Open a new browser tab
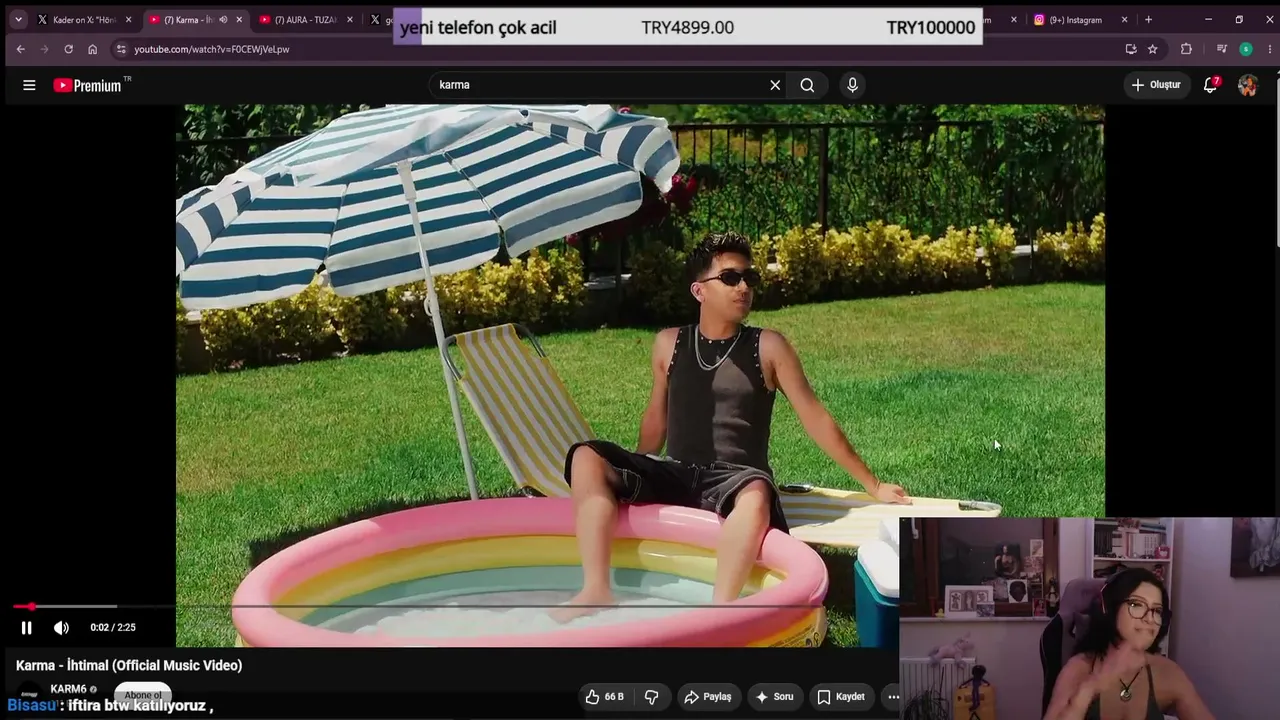 tap(1148, 19)
